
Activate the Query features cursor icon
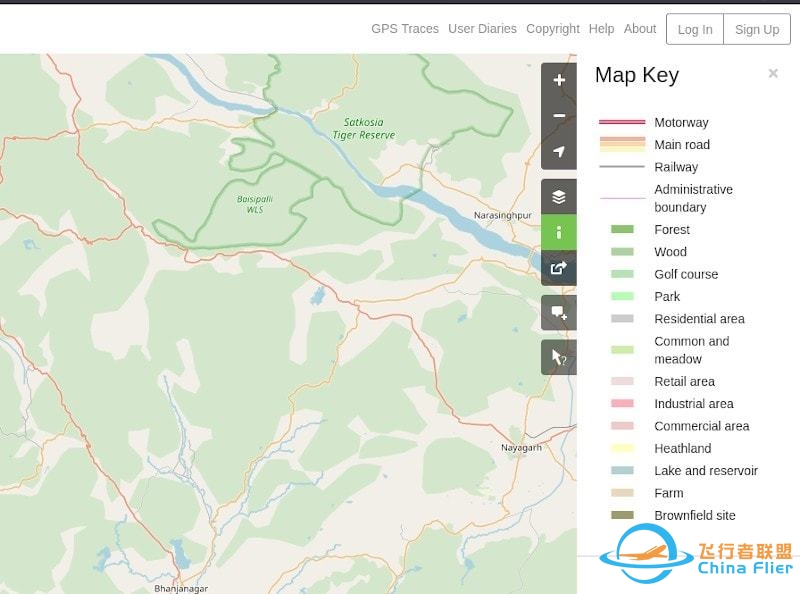coord(559,357)
